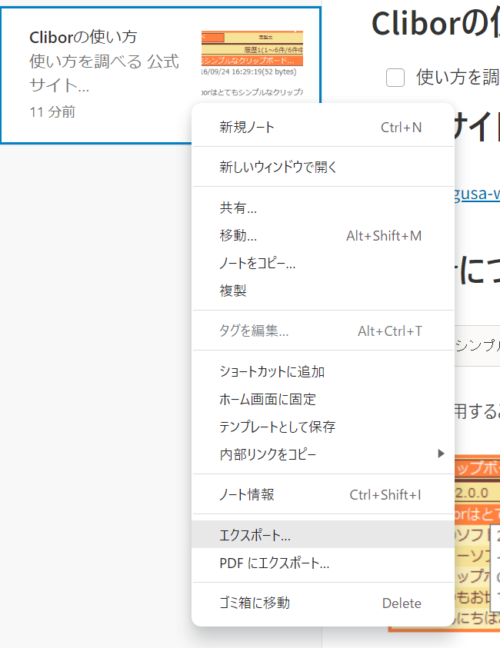
Task: Select PDF にエクスポート... option
Action: pyautogui.click(x=323, y=563)
